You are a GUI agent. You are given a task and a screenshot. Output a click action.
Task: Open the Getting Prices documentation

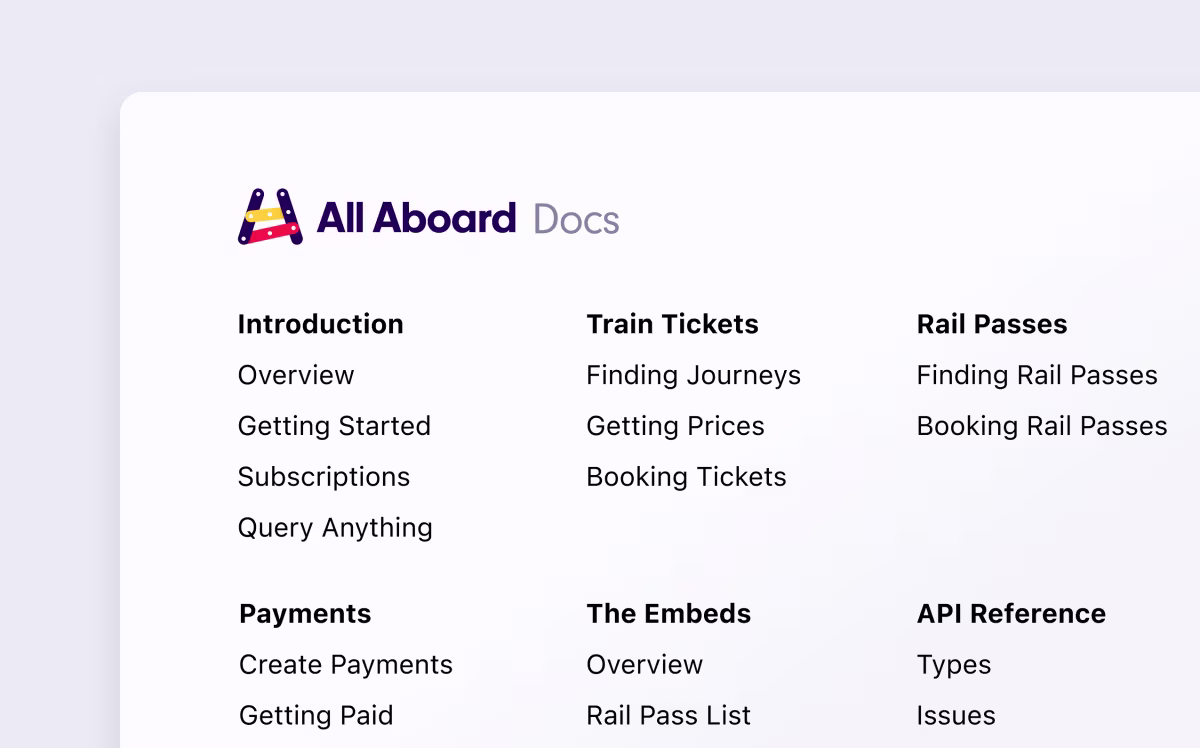pos(675,426)
